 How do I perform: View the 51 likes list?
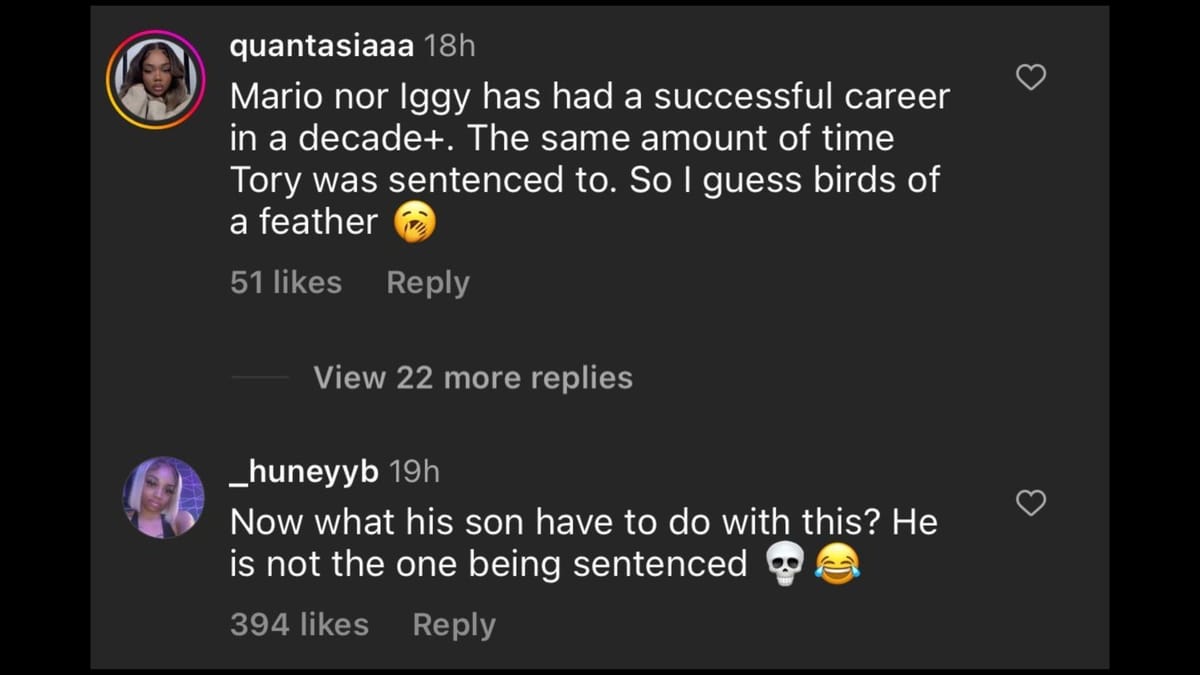[285, 283]
